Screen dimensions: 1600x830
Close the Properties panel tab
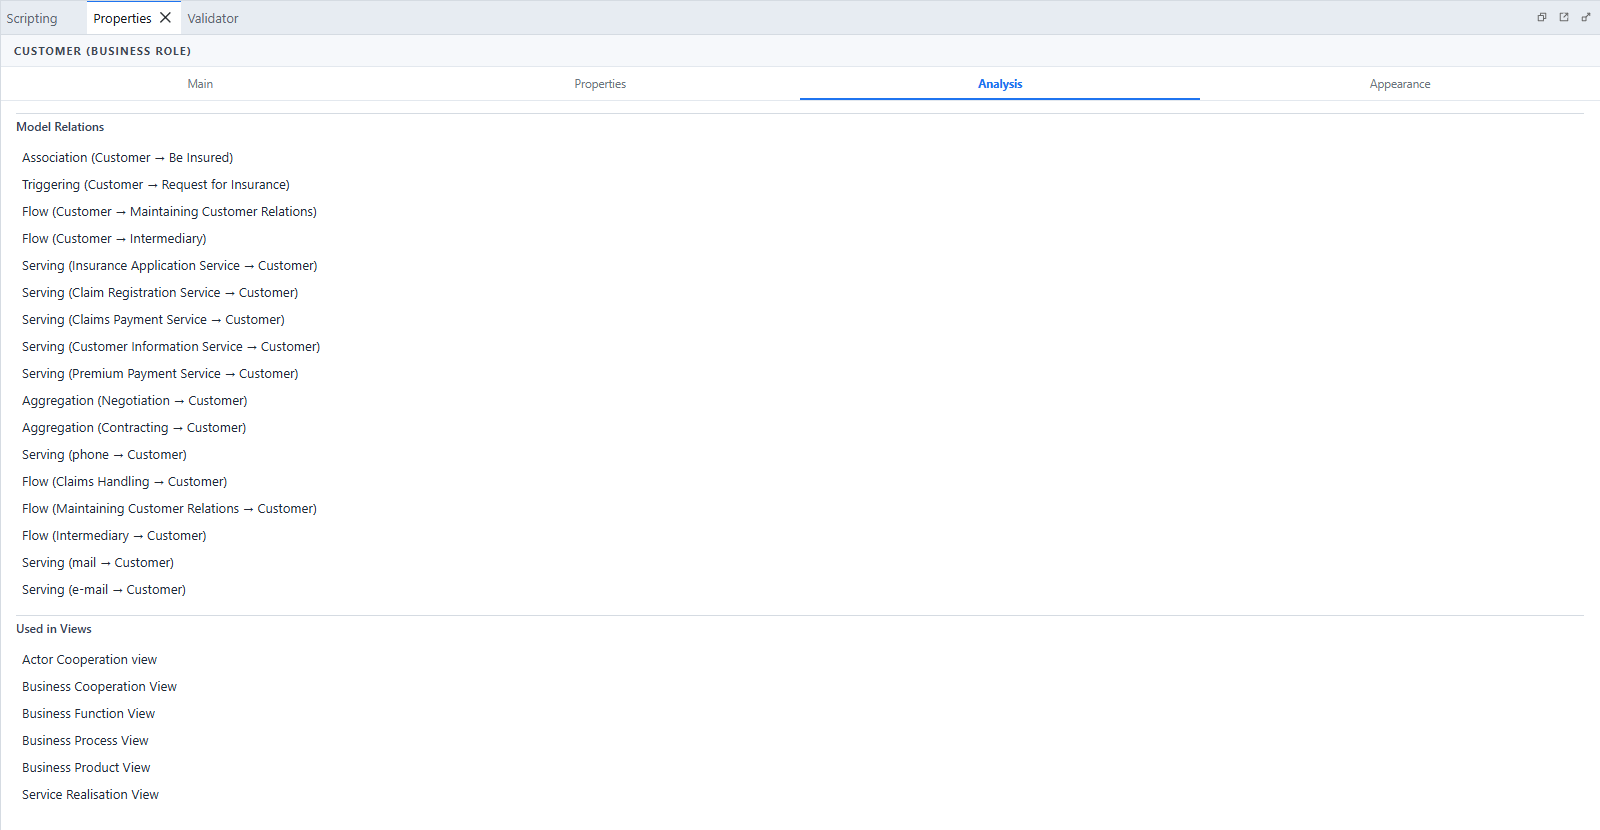(166, 18)
